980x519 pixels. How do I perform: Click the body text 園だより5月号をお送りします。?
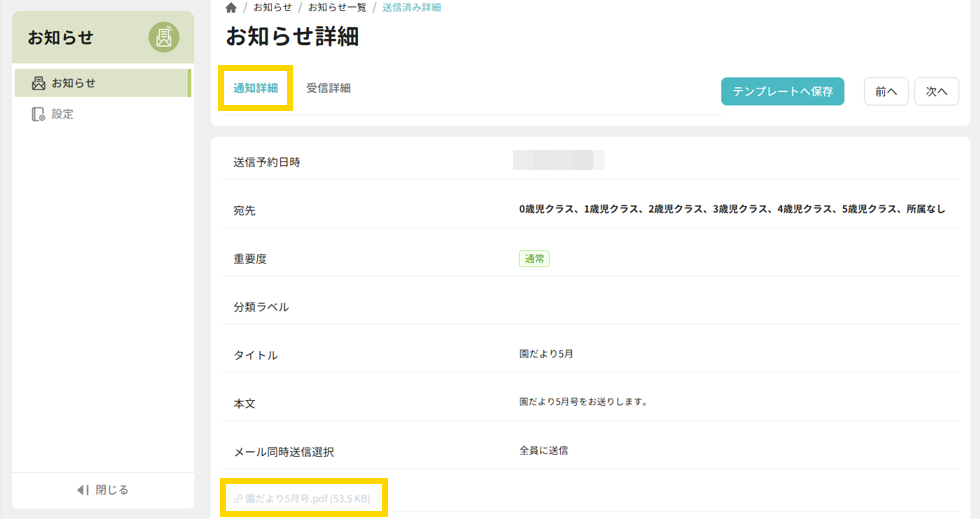coord(583,402)
